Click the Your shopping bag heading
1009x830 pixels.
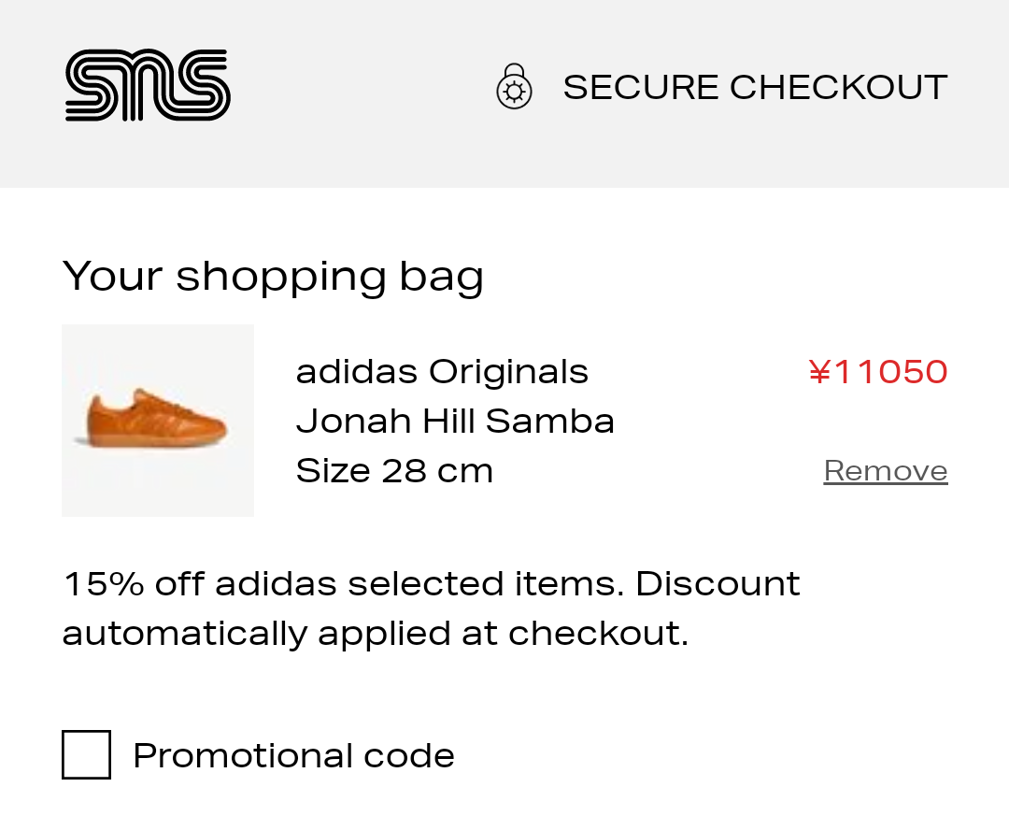click(273, 276)
